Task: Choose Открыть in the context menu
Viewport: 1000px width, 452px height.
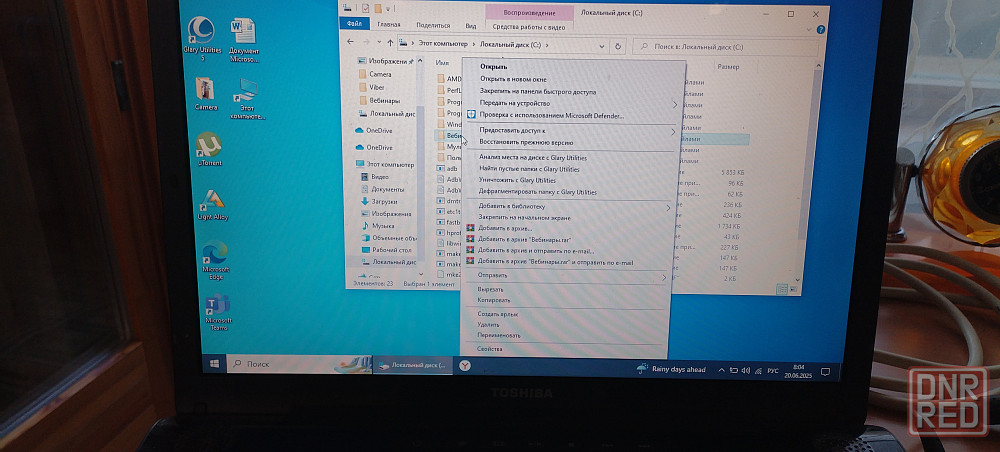Action: point(493,66)
